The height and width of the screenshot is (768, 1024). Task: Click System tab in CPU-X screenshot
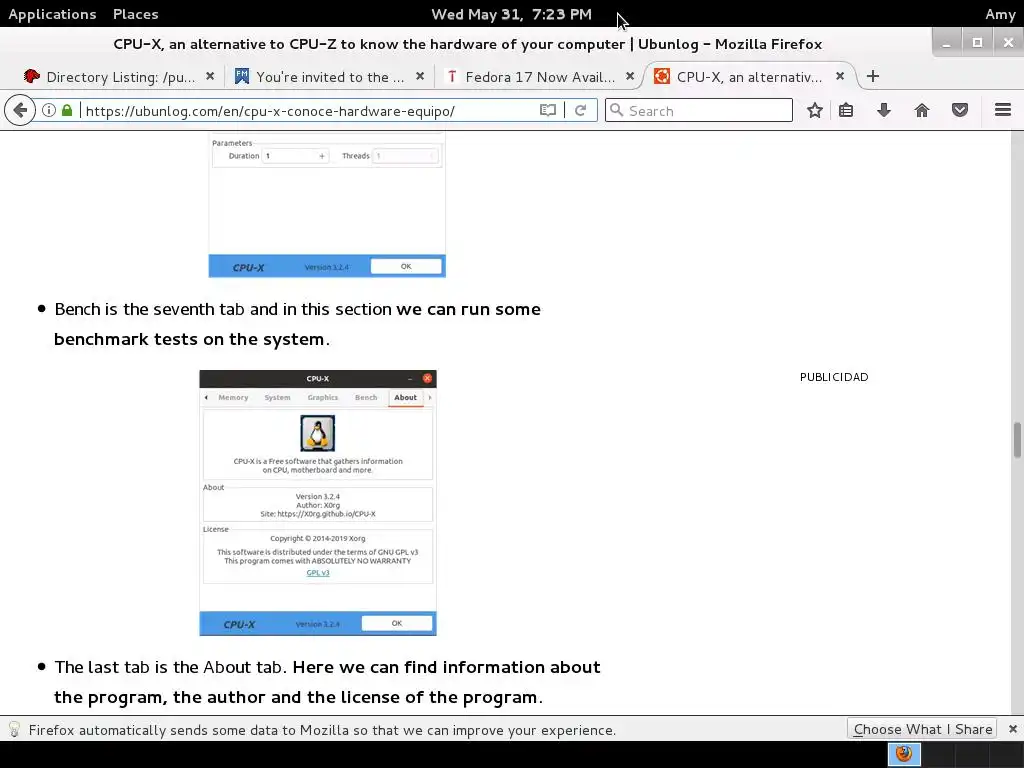pos(277,397)
